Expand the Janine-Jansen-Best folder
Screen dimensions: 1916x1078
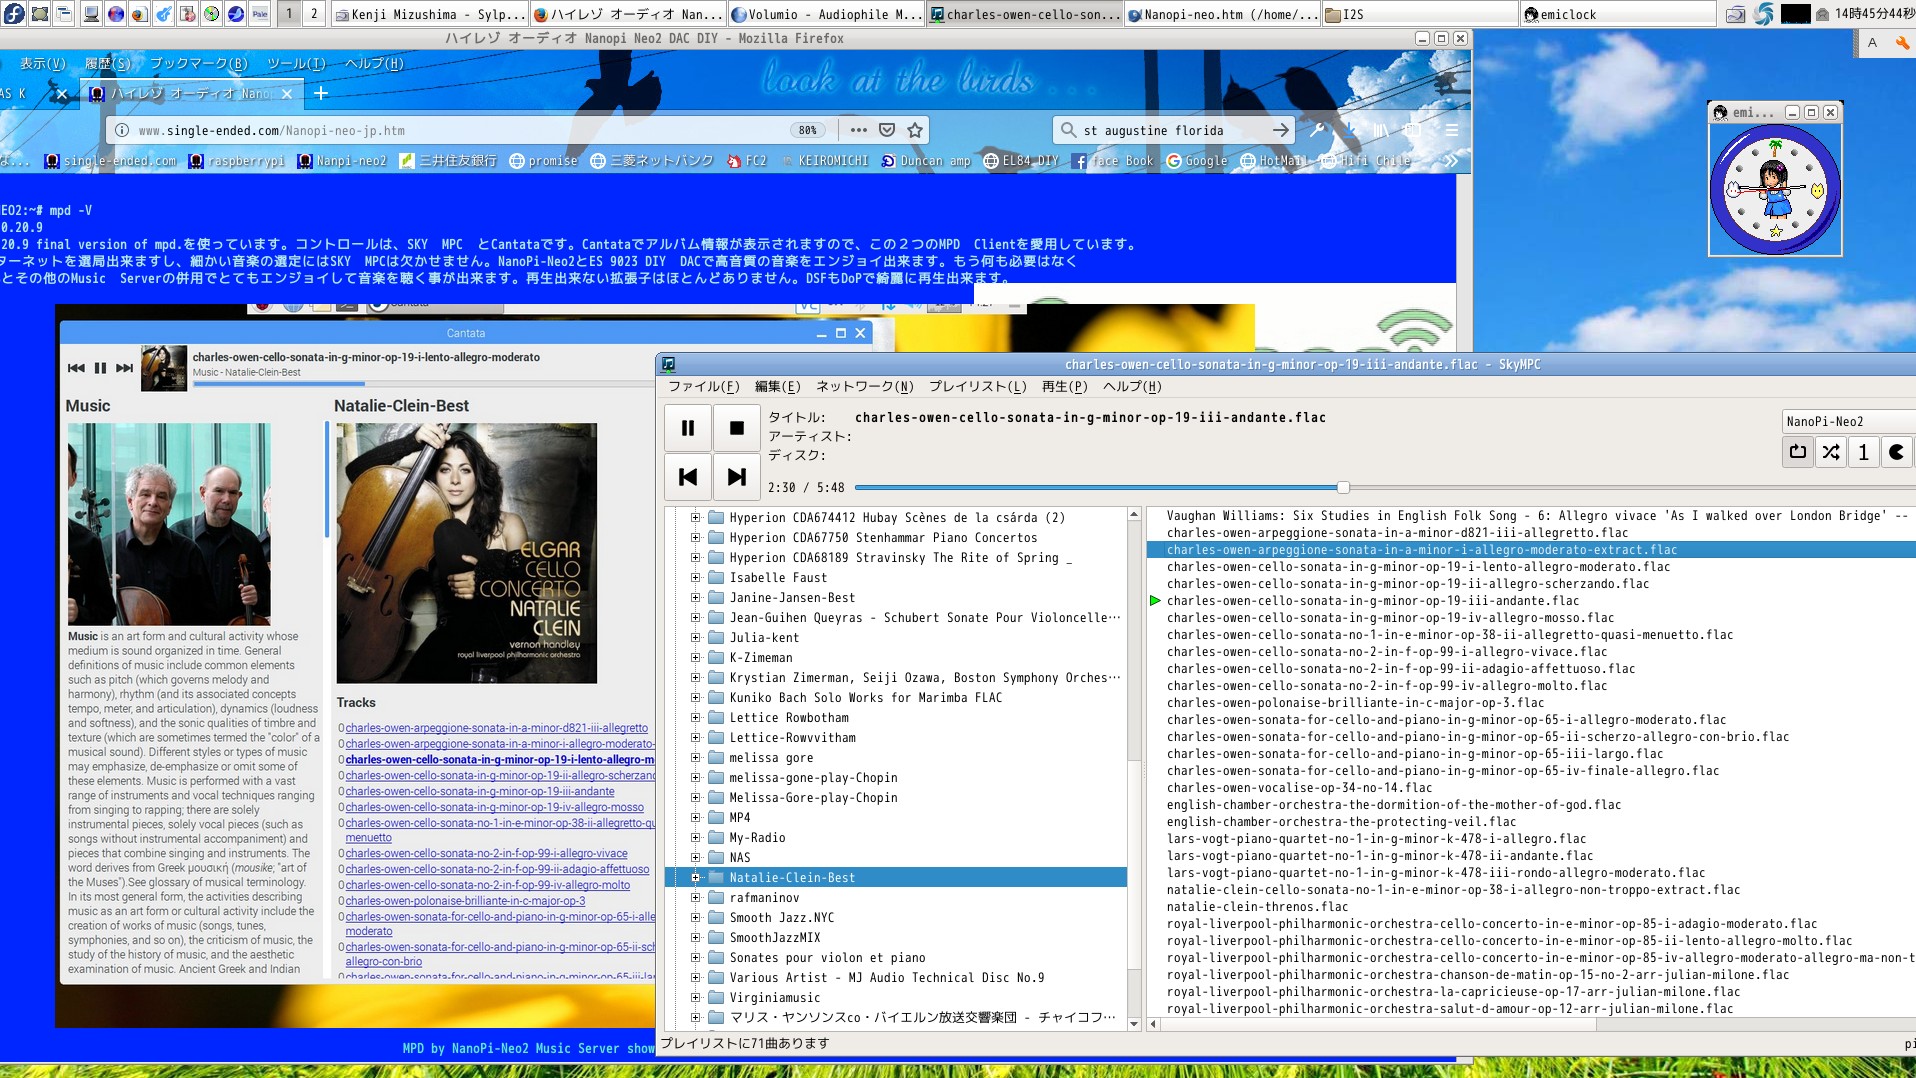coord(694,597)
